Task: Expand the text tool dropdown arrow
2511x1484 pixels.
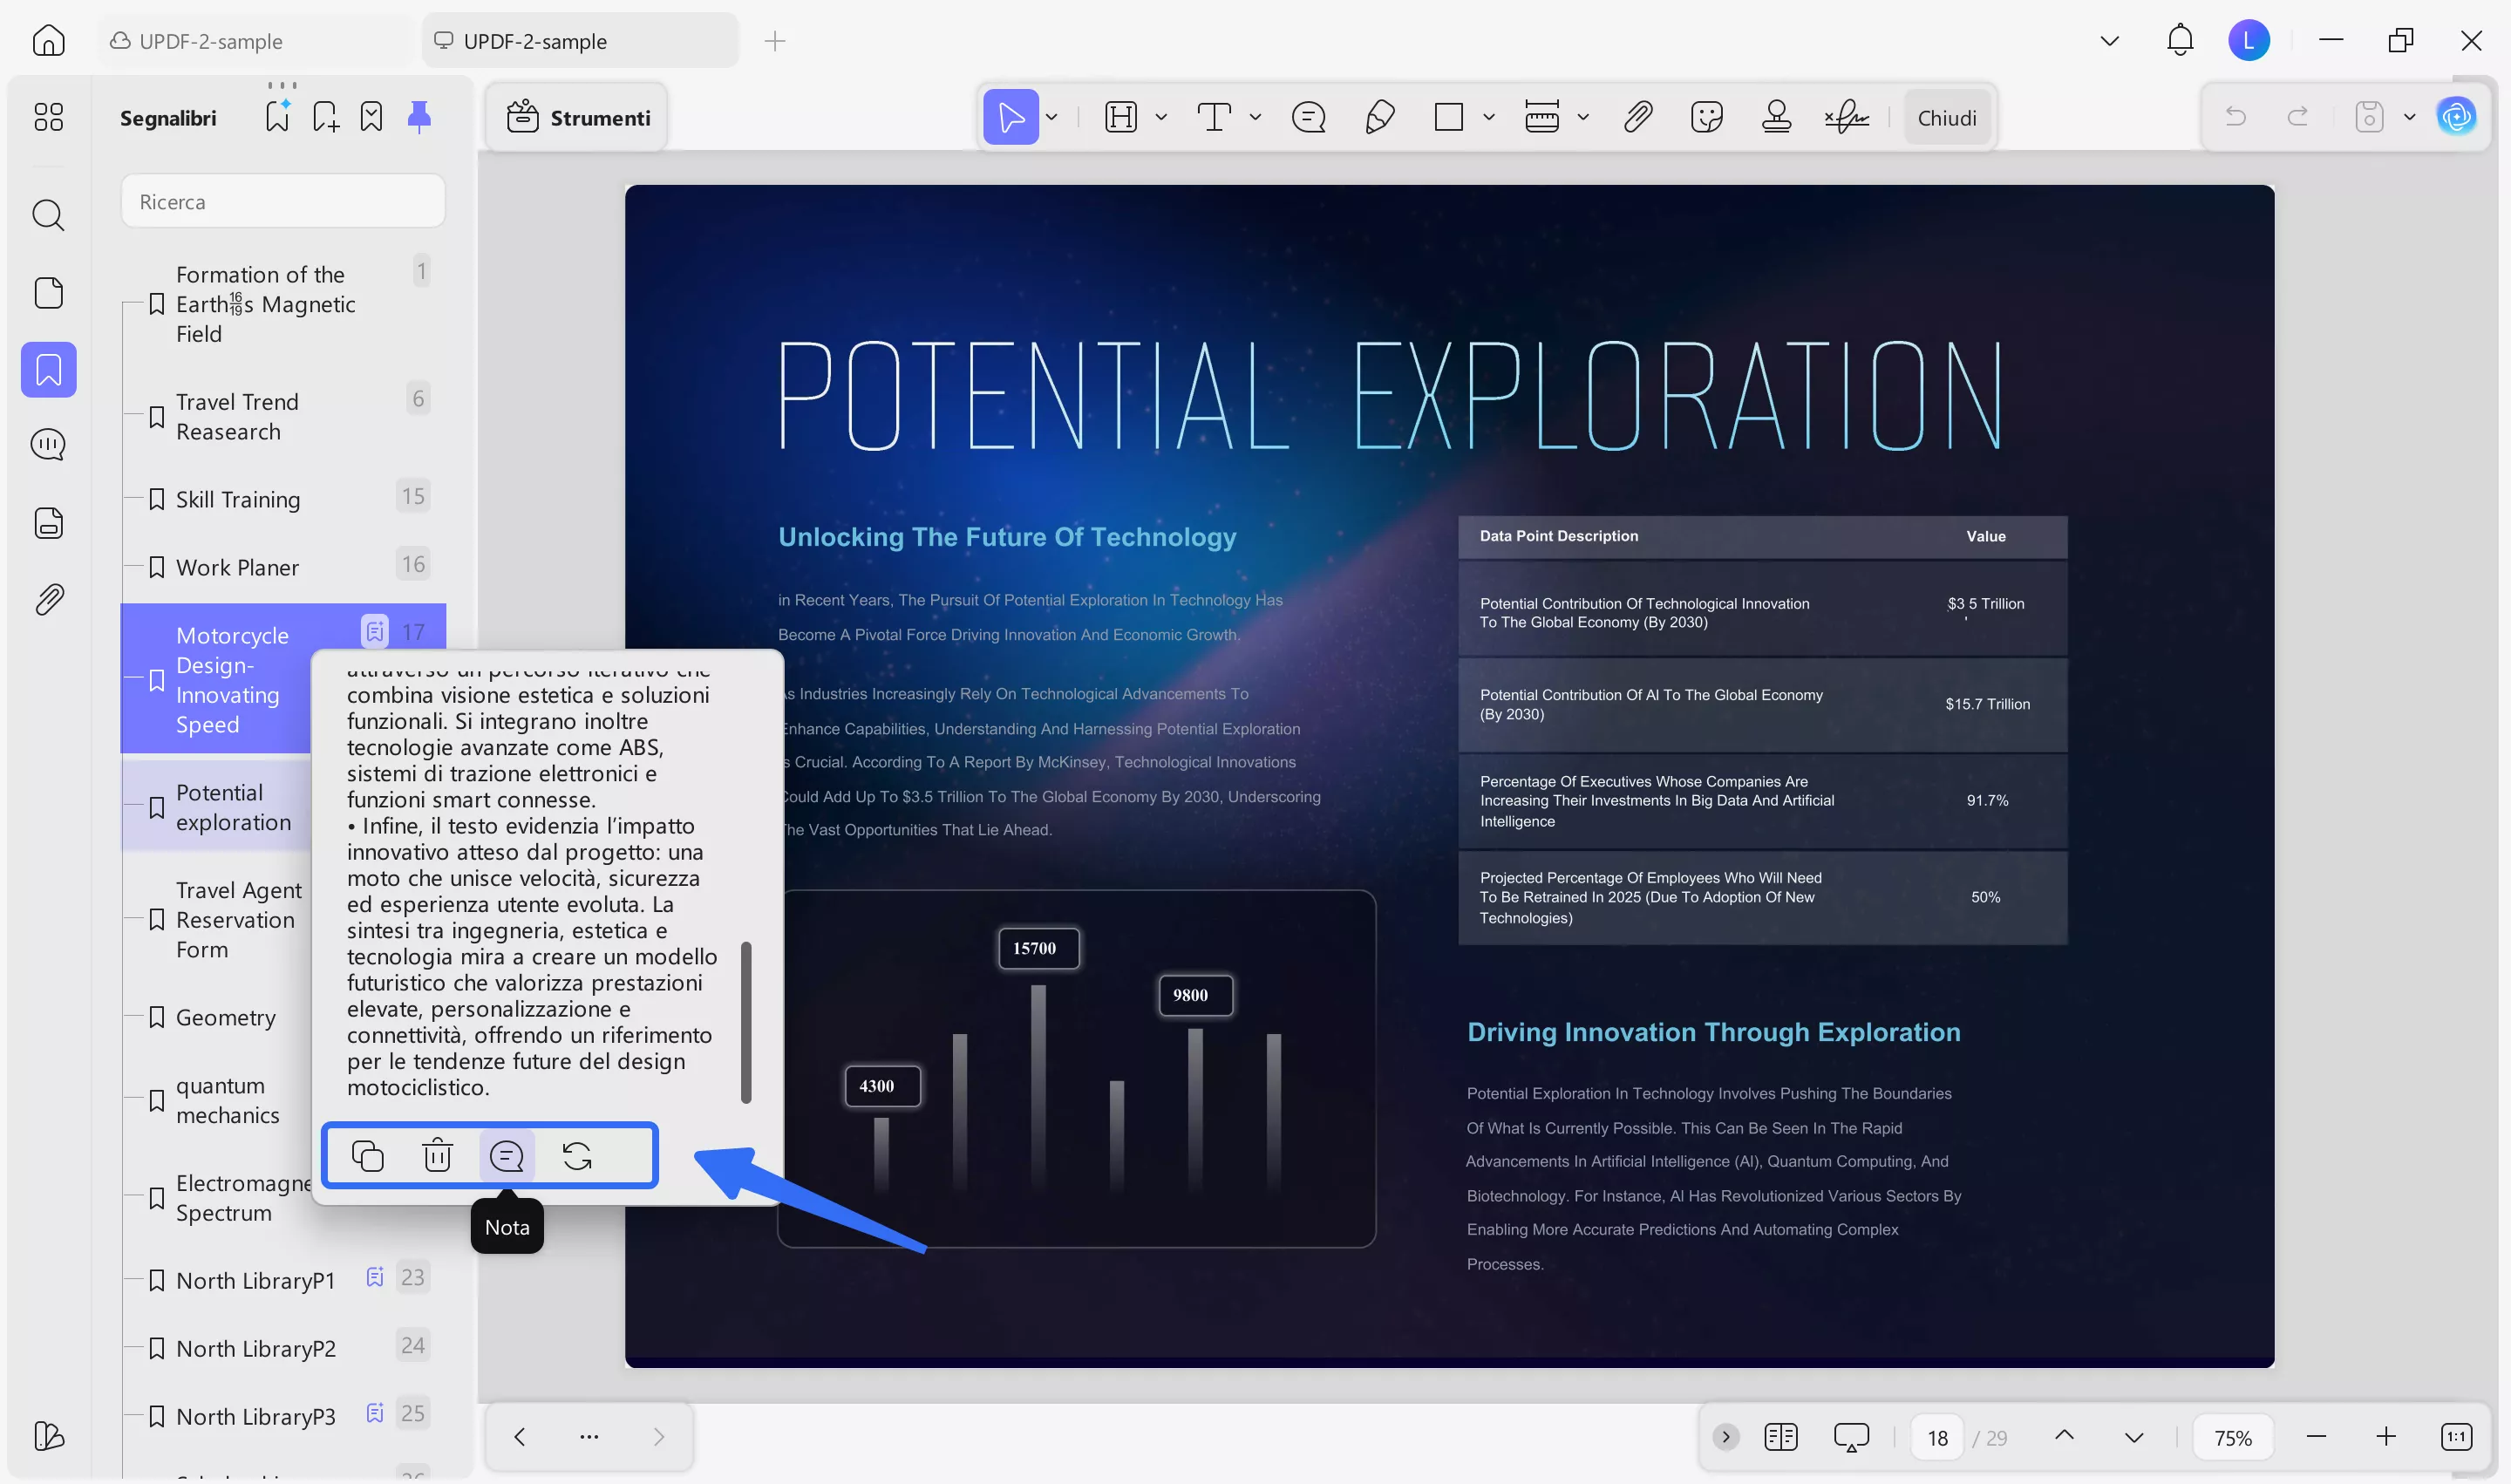Action: (x=1255, y=117)
